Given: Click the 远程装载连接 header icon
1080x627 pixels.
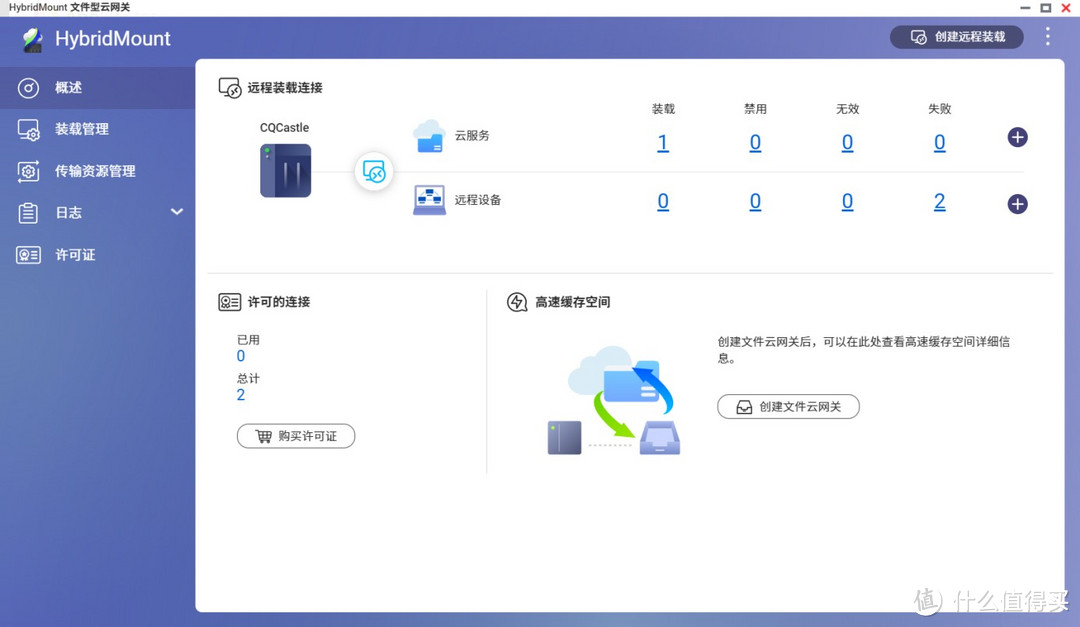Looking at the screenshot, I should pyautogui.click(x=230, y=88).
